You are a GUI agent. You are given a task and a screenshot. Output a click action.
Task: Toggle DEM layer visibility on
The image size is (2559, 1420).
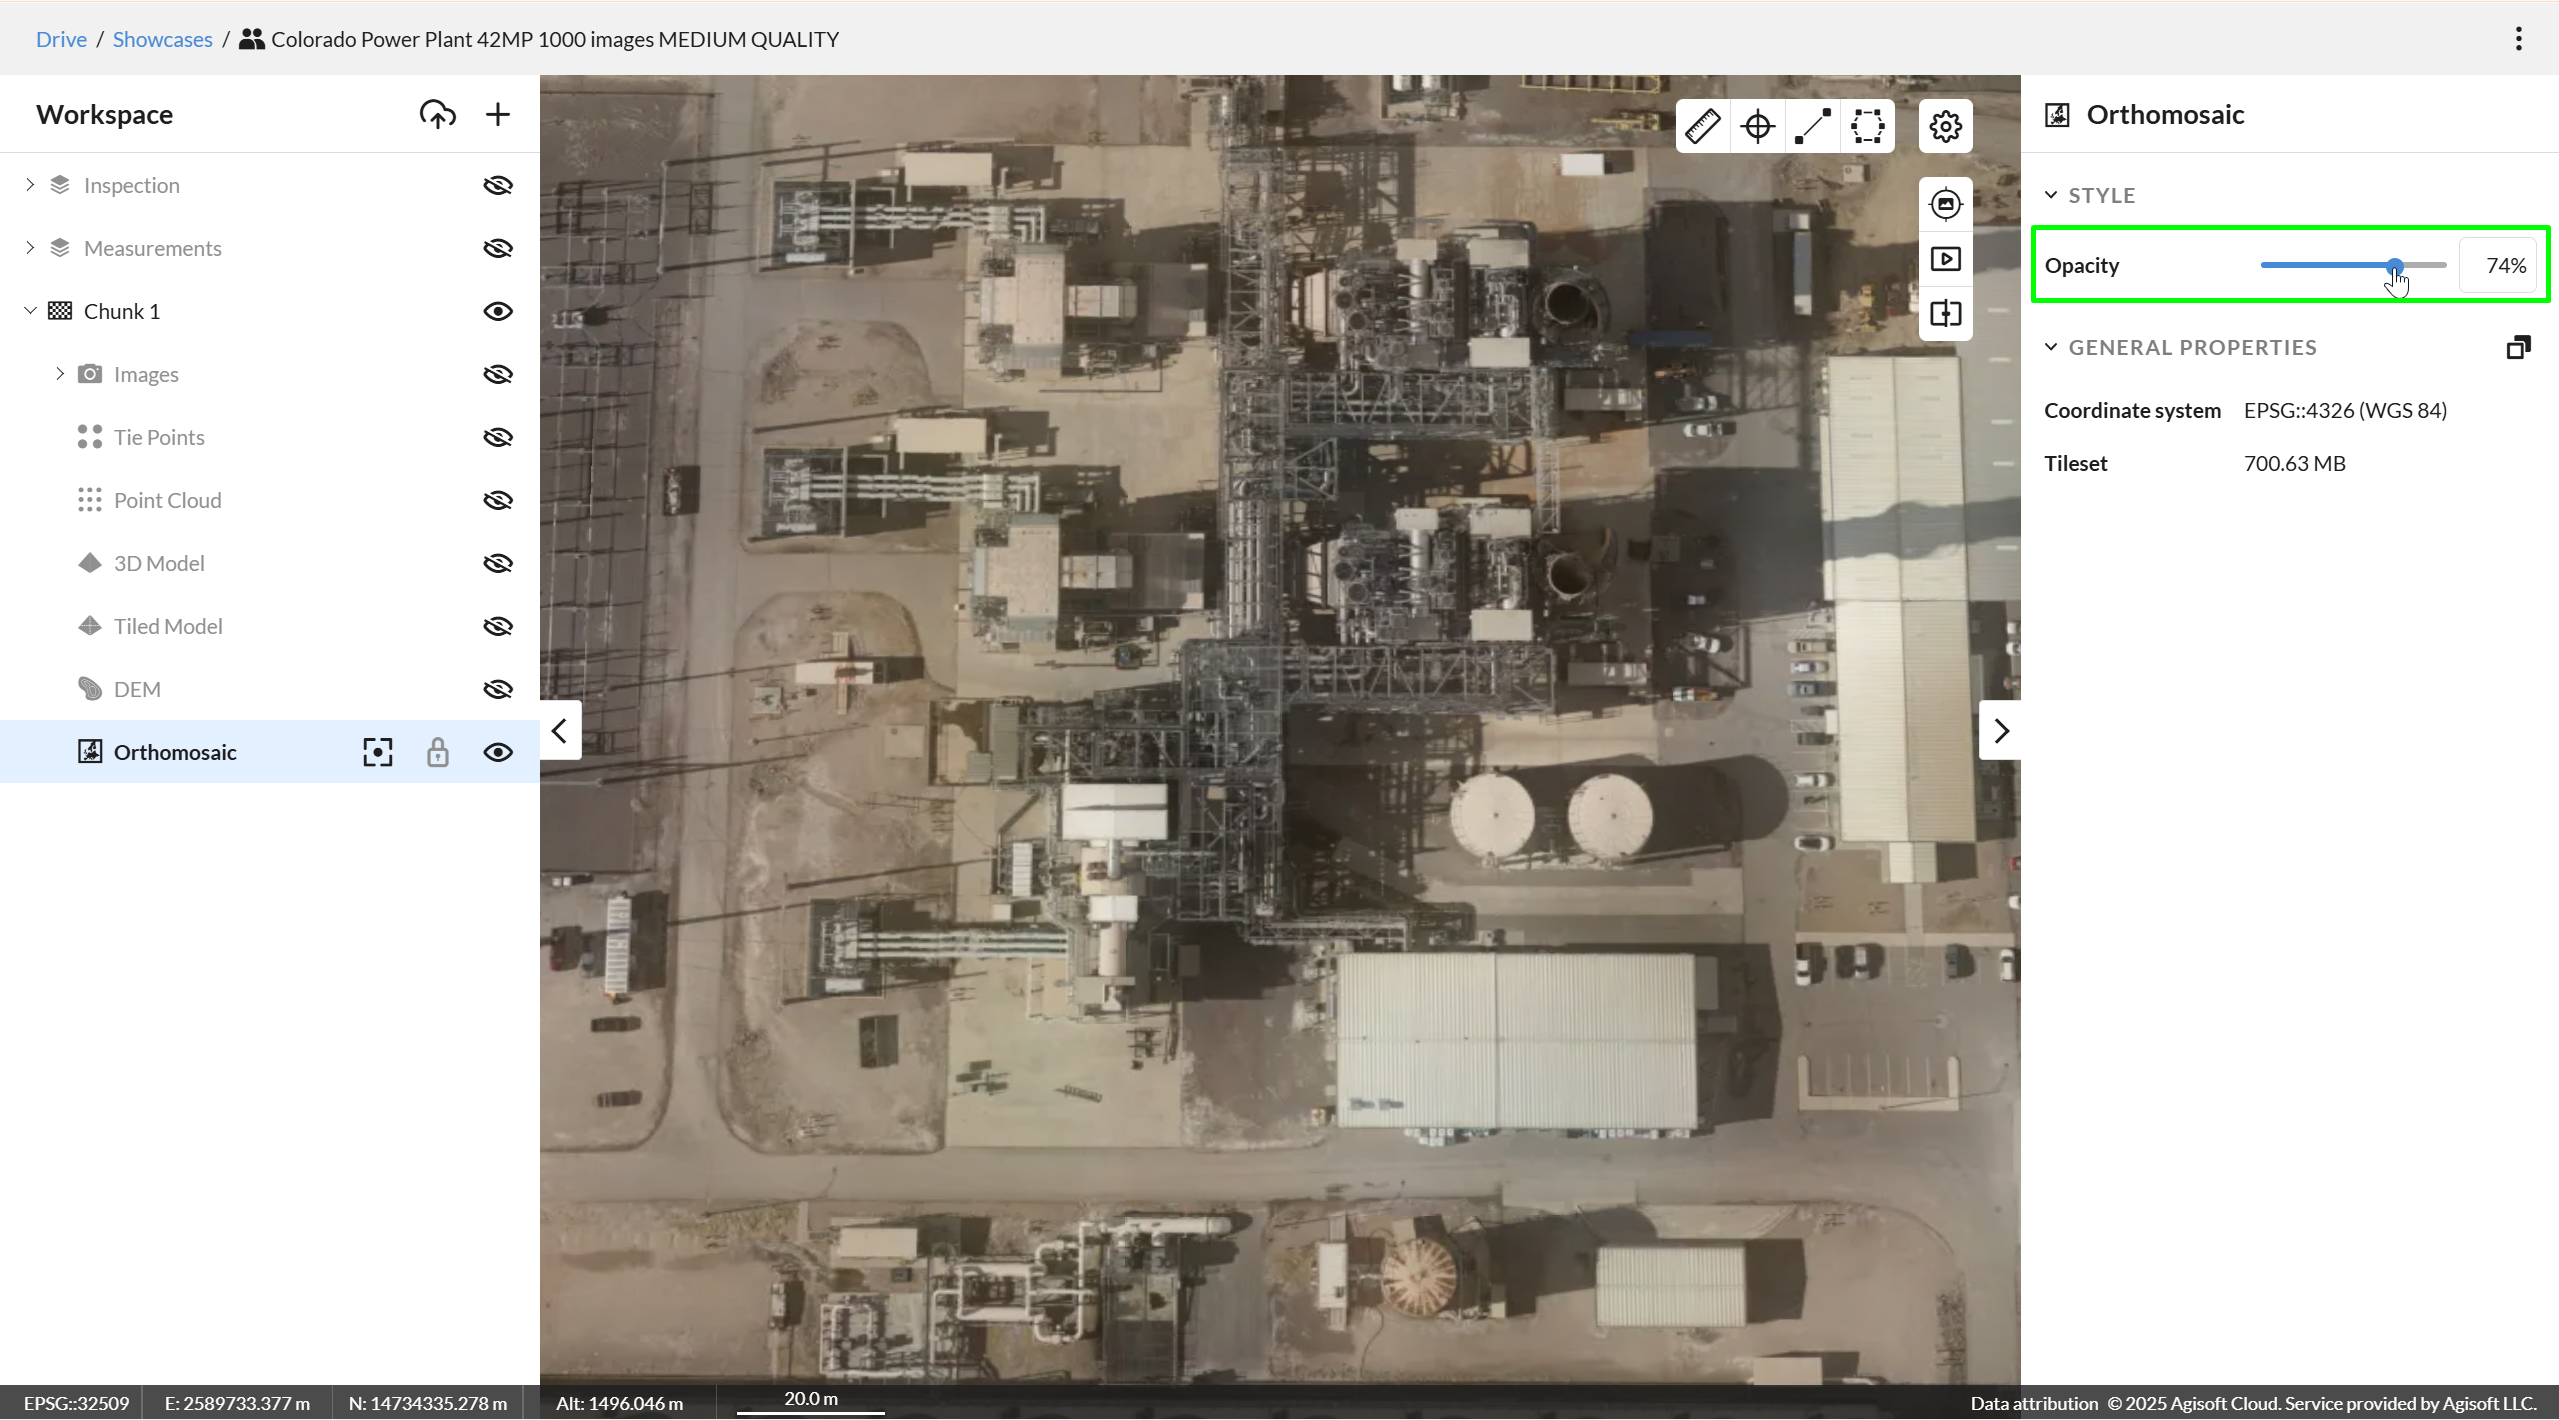coord(498,689)
